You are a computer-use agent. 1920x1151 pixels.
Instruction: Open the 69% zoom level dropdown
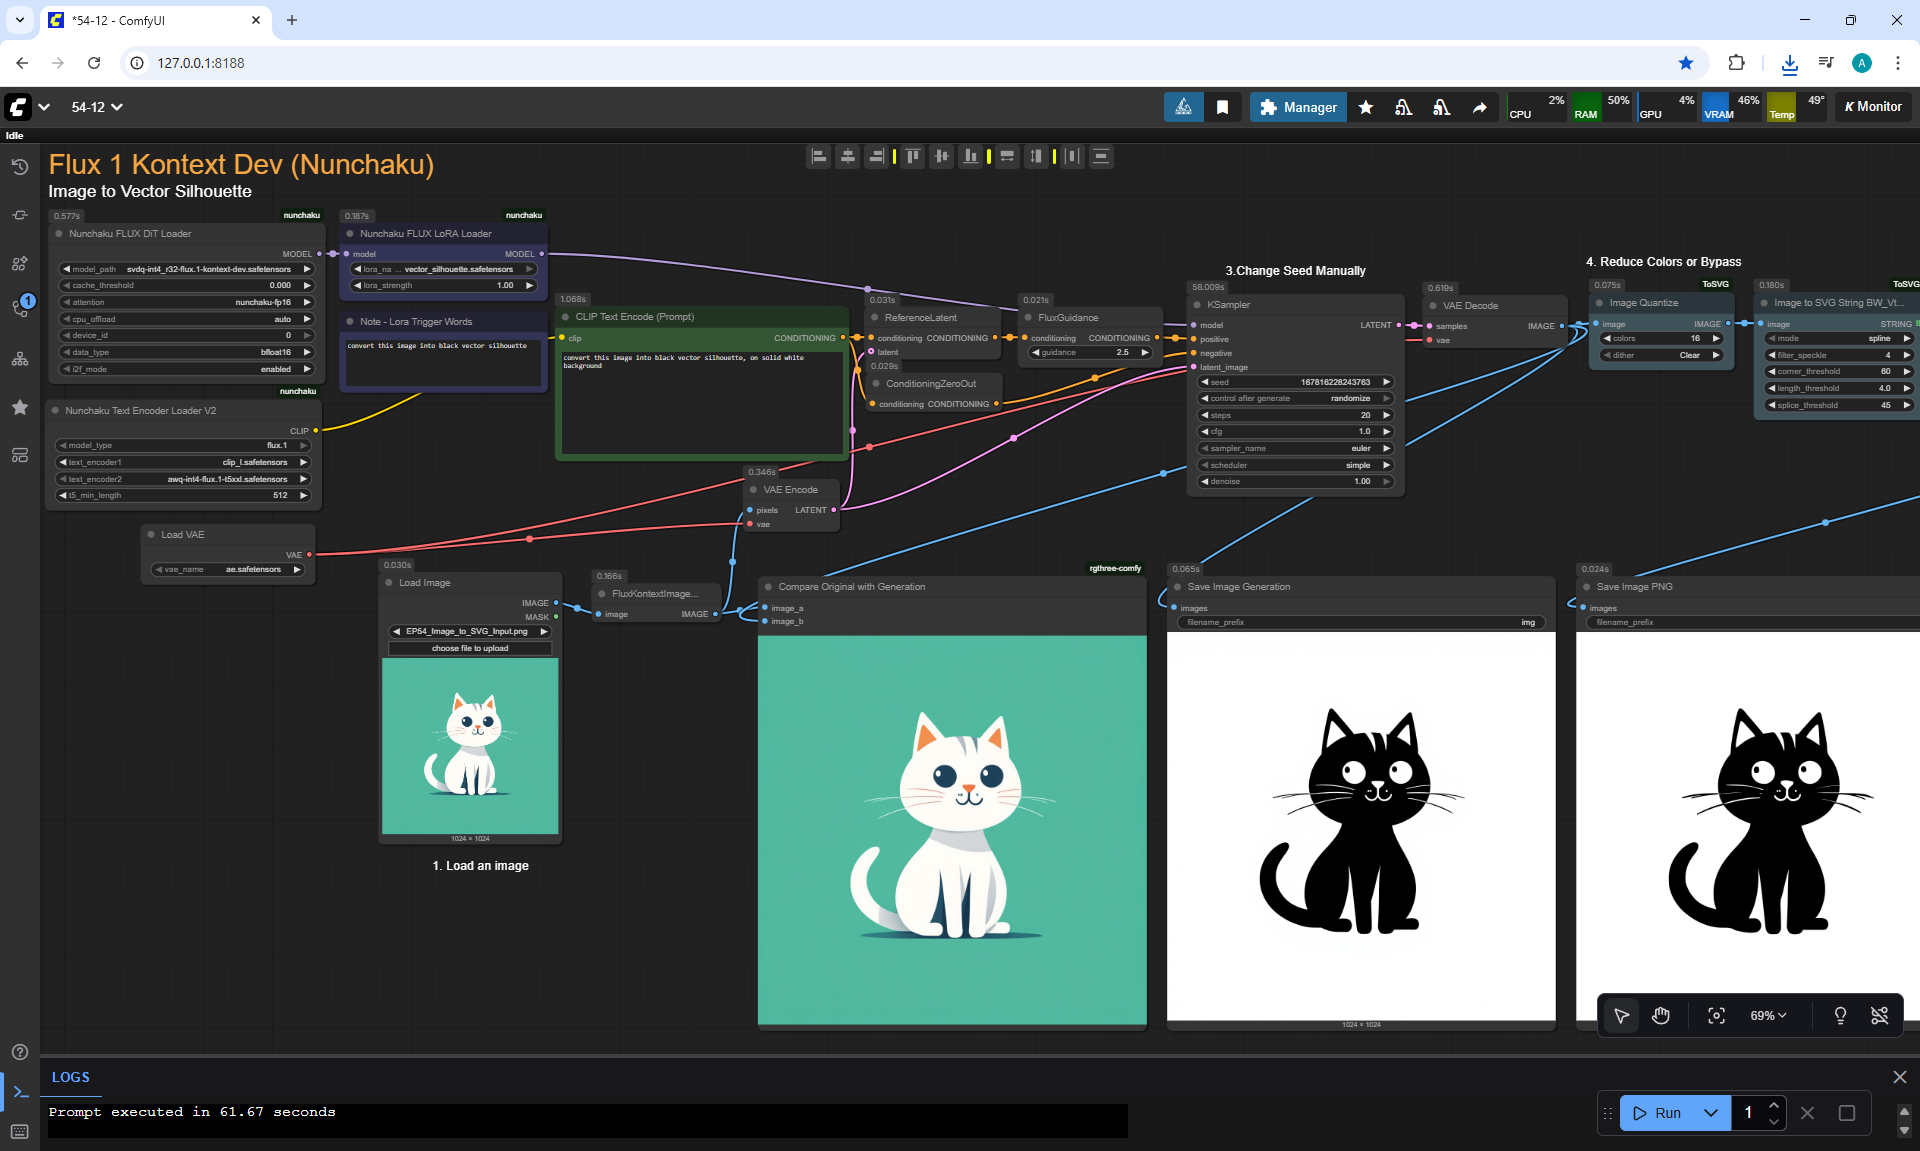tap(1768, 1016)
